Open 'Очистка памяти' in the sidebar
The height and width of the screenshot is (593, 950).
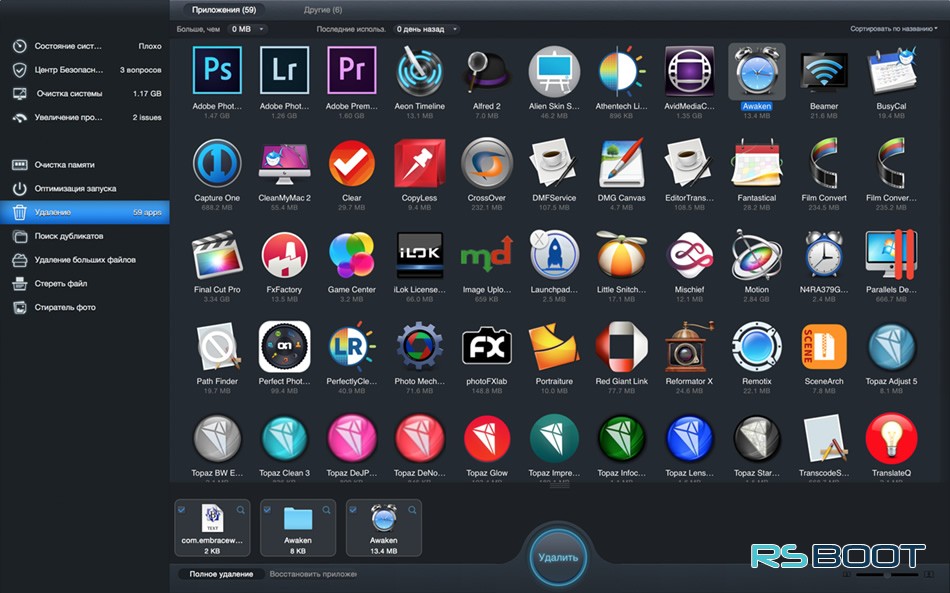pyautogui.click(x=85, y=165)
